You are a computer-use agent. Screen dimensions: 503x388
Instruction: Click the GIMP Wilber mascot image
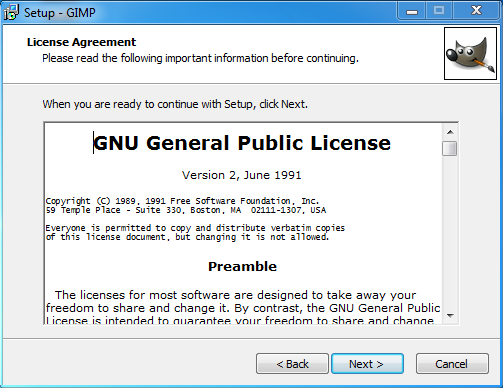point(470,54)
